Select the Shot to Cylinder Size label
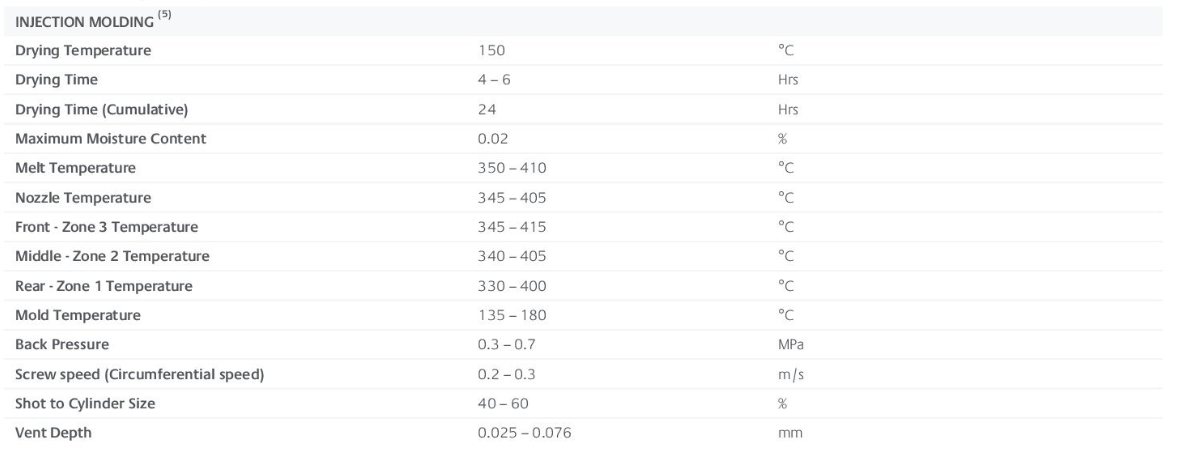Screen dimensions: 1185x449 click(x=85, y=404)
